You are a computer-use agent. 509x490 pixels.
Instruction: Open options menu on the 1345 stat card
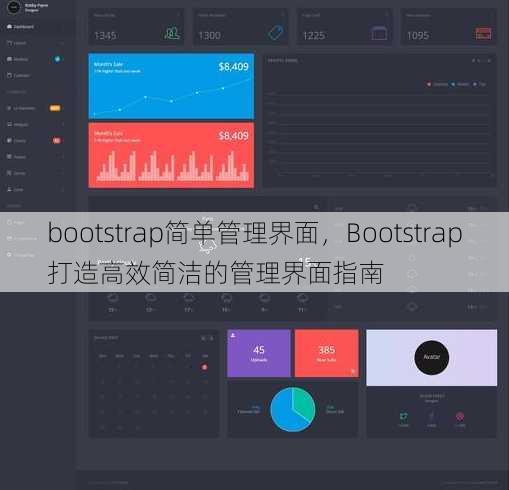point(179,15)
